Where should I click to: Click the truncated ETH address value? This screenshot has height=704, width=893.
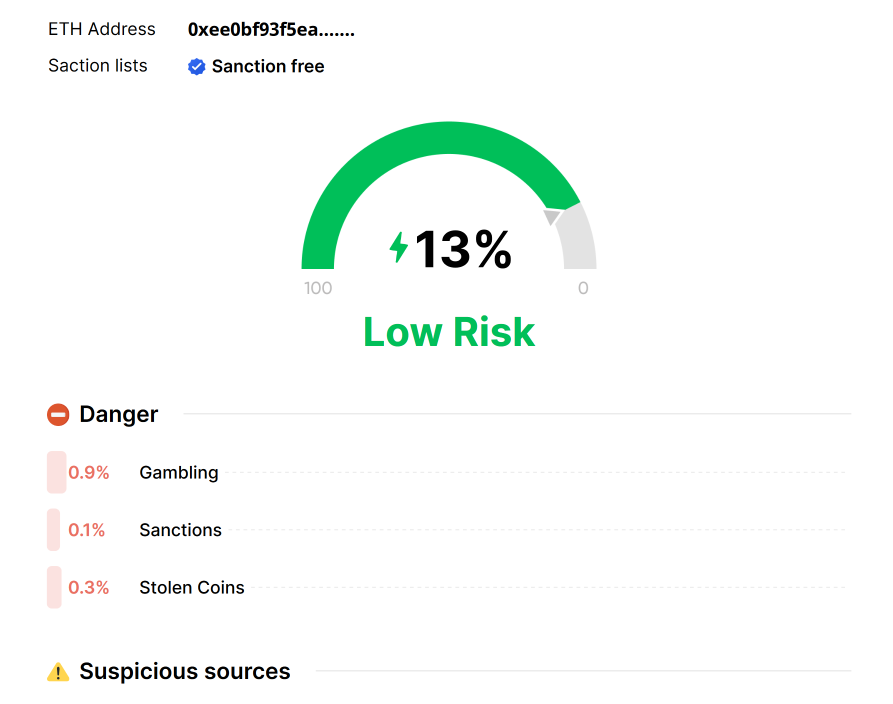point(271,30)
